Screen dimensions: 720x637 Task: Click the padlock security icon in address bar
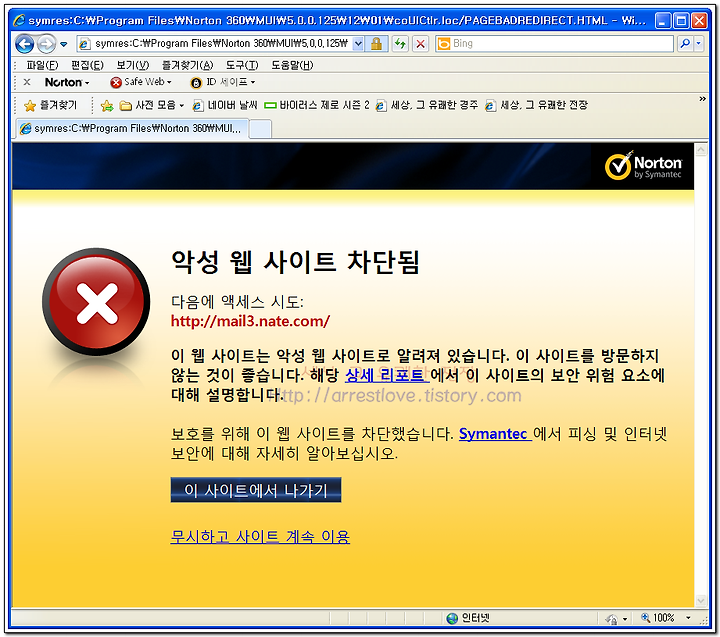click(x=376, y=44)
